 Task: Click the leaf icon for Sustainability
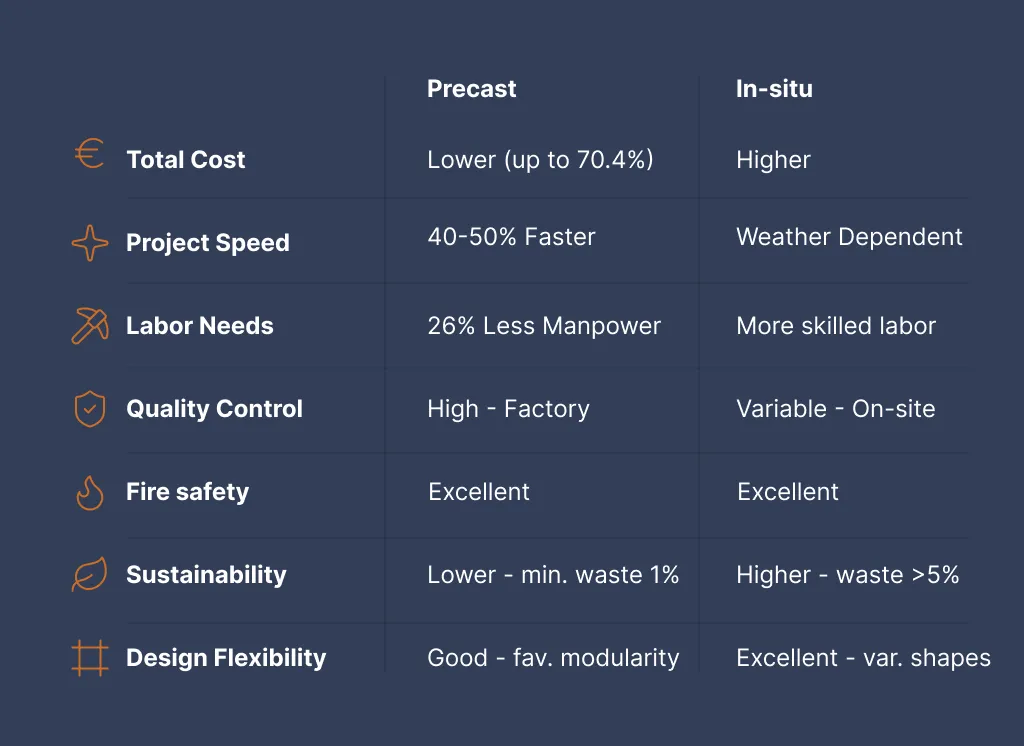89,574
